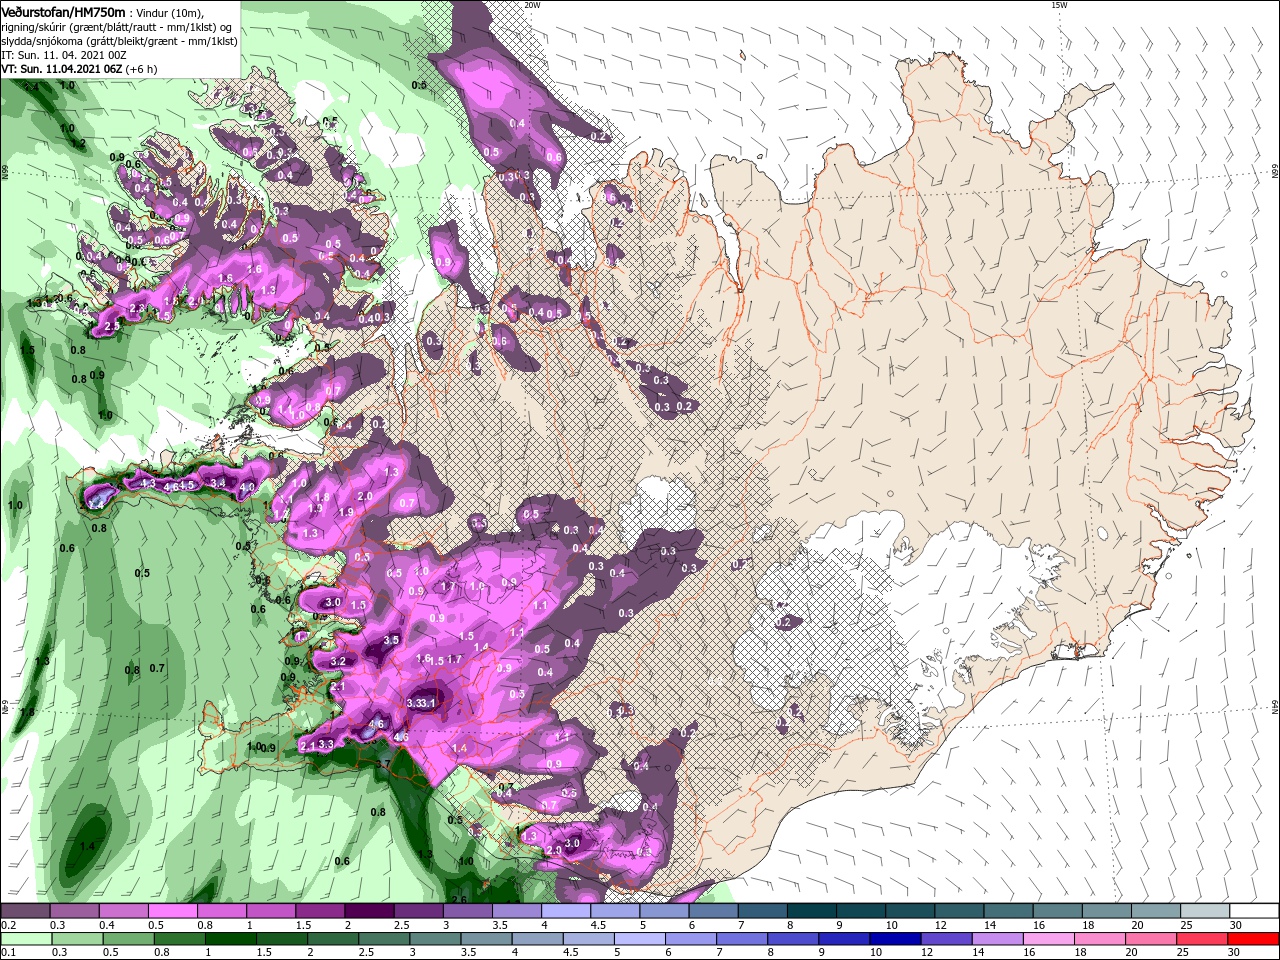1280x960 pixels.
Task: Click the '3.7' rainfall value on map
Action: 381,764
